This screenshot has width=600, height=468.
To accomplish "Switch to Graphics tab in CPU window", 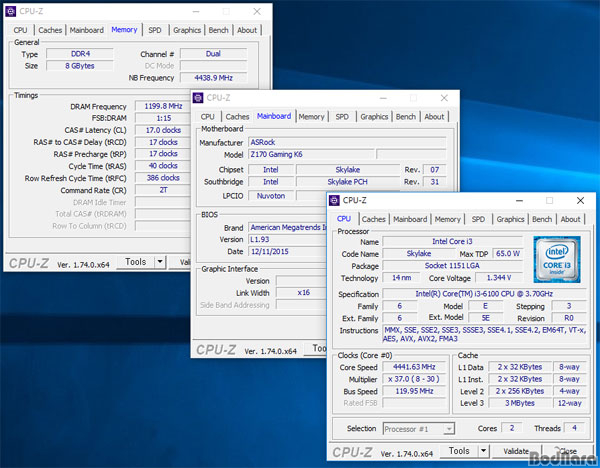I will 510,219.
